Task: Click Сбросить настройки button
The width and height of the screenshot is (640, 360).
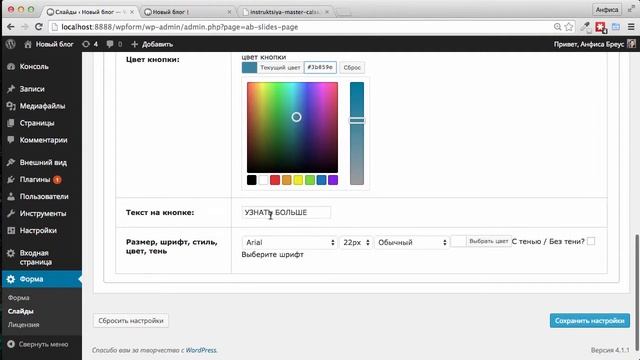Action: (131, 321)
